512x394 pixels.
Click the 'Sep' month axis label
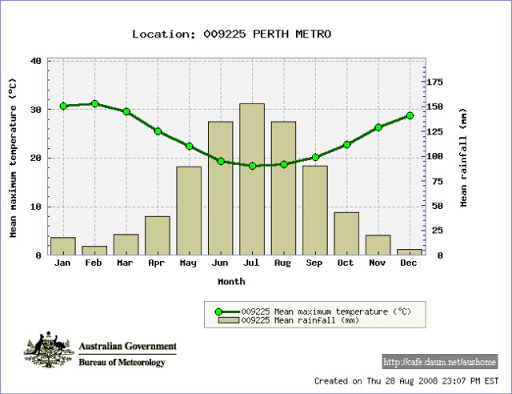314,263
